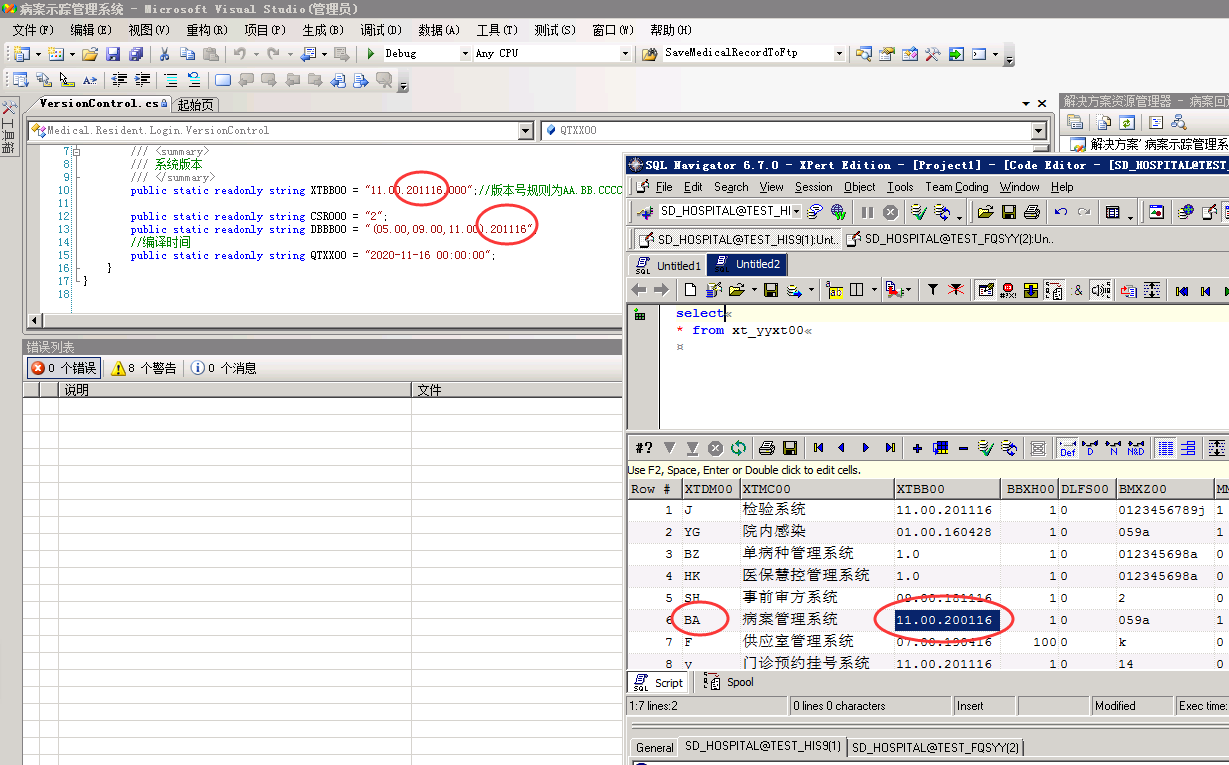Open the Tools menu in SQL Navigator
The image size is (1229, 765).
tap(900, 187)
